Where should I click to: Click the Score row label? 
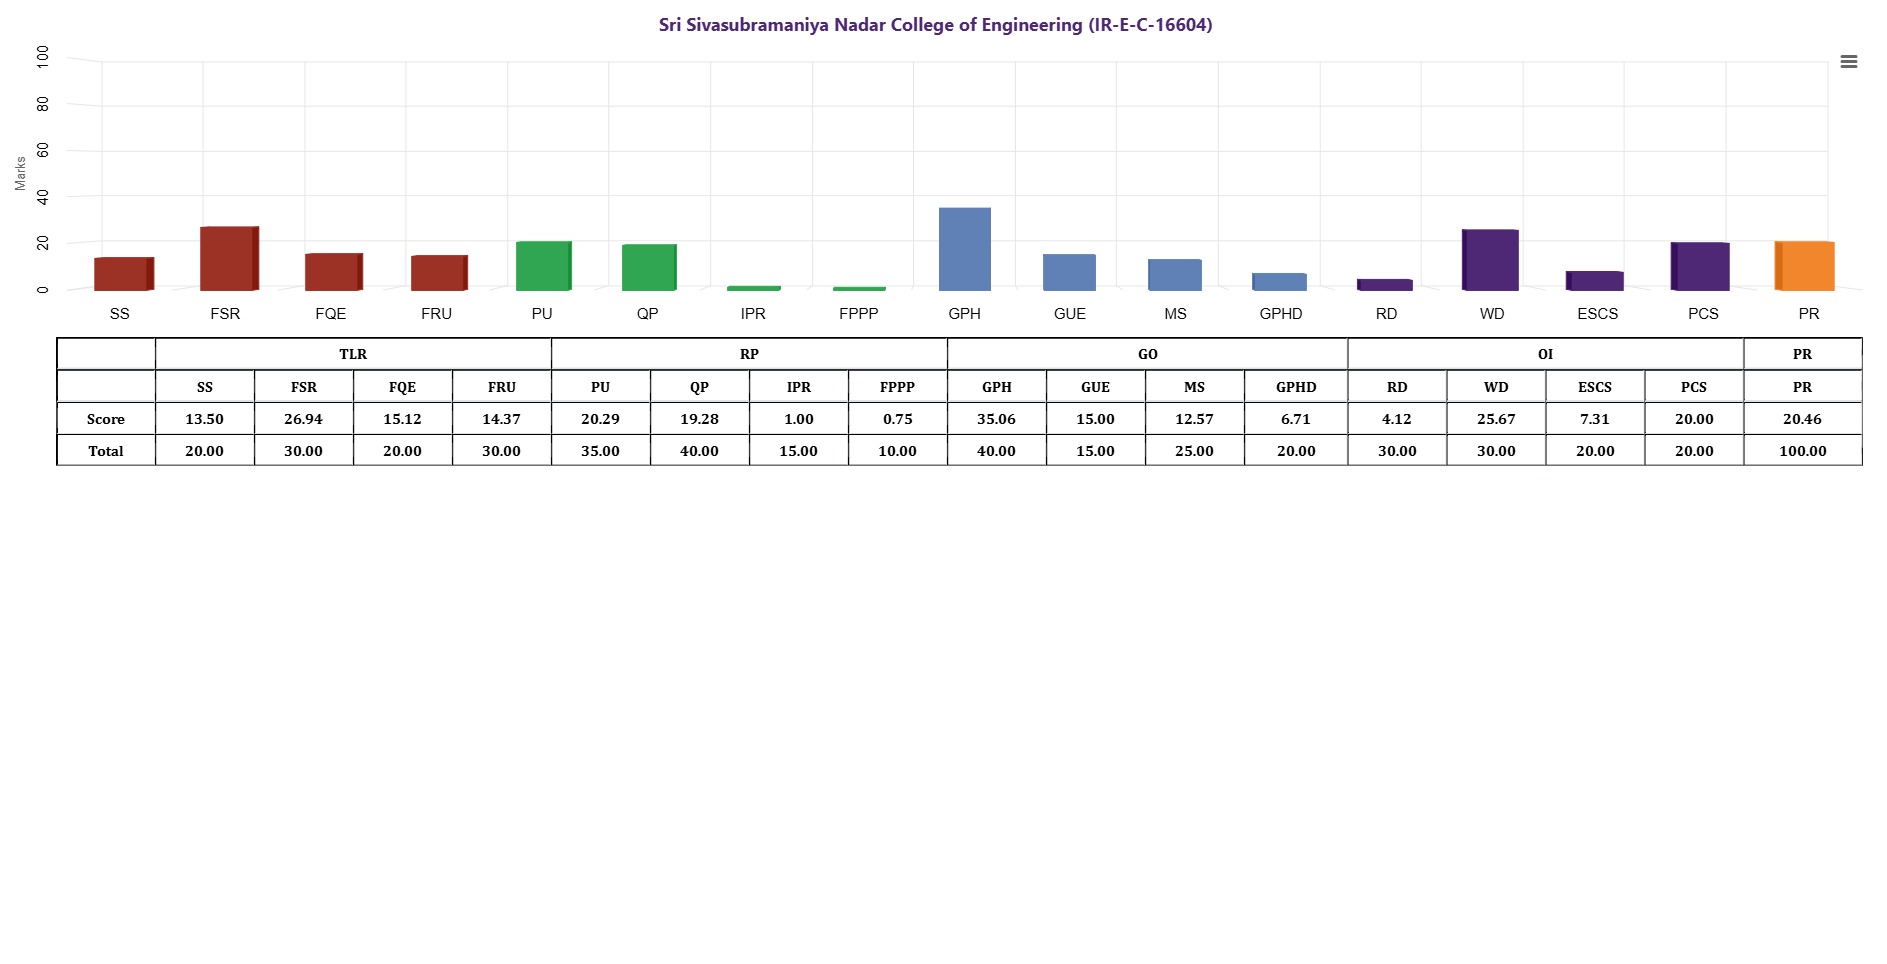pos(106,419)
